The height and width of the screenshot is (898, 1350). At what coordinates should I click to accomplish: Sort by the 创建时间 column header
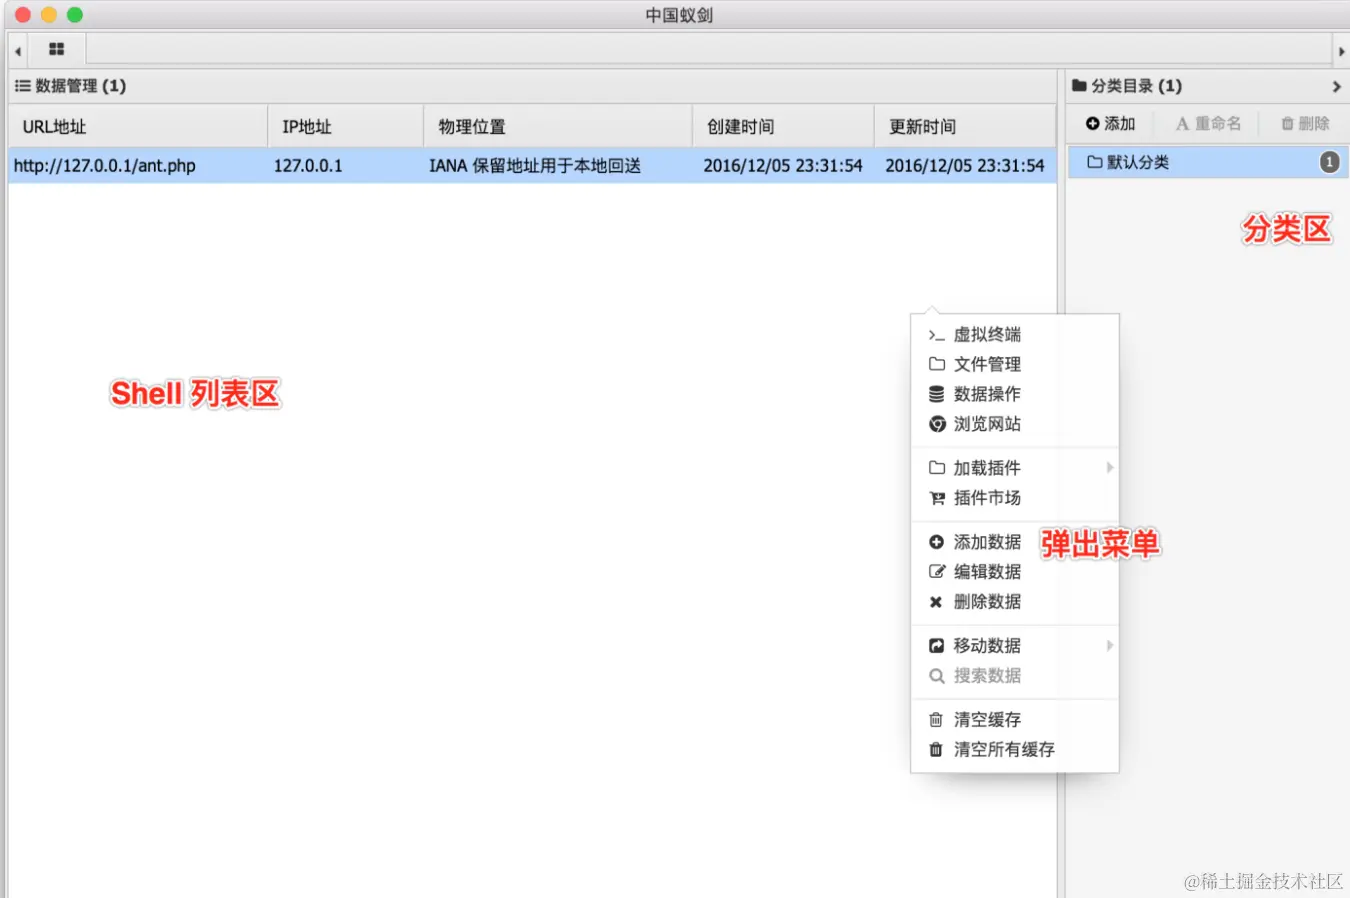click(783, 127)
